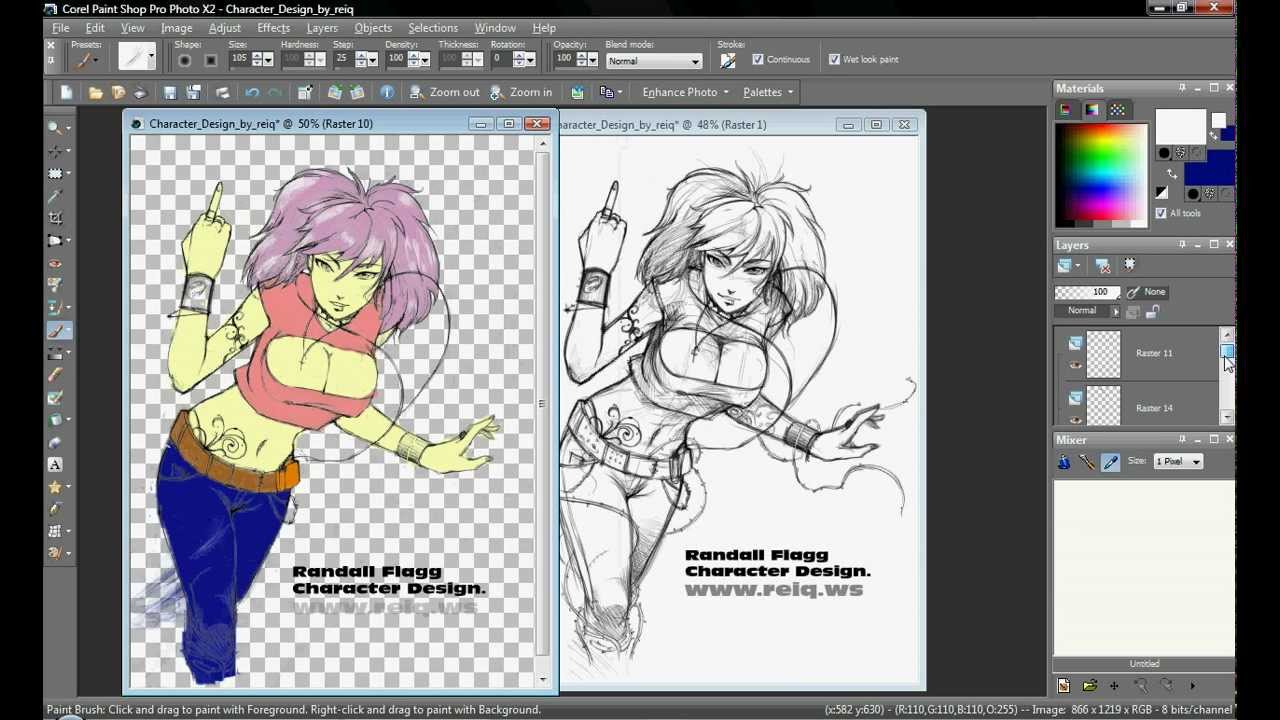This screenshot has width=1280, height=720.
Task: Open the Adjust menu
Action: coord(224,28)
